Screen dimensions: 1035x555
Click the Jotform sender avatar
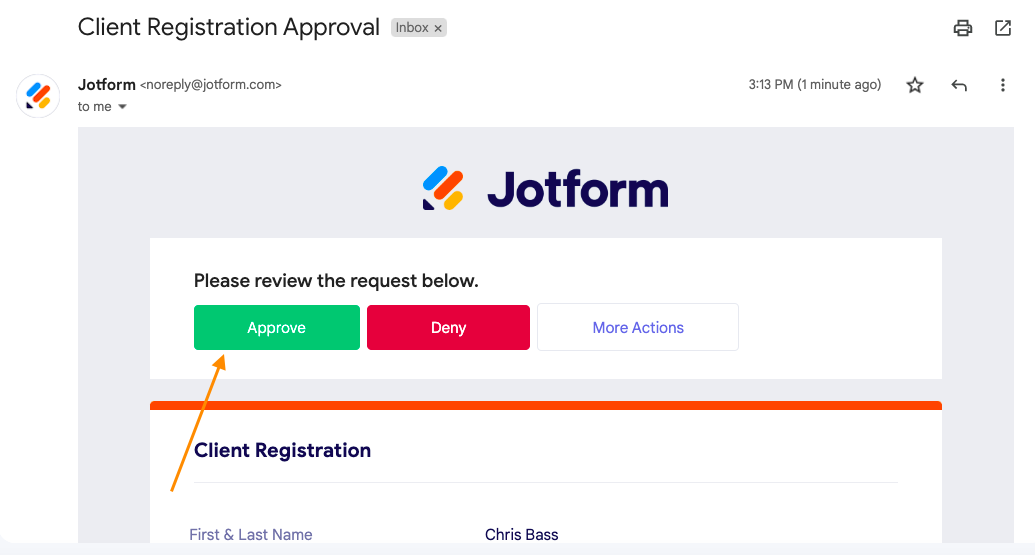(38, 96)
